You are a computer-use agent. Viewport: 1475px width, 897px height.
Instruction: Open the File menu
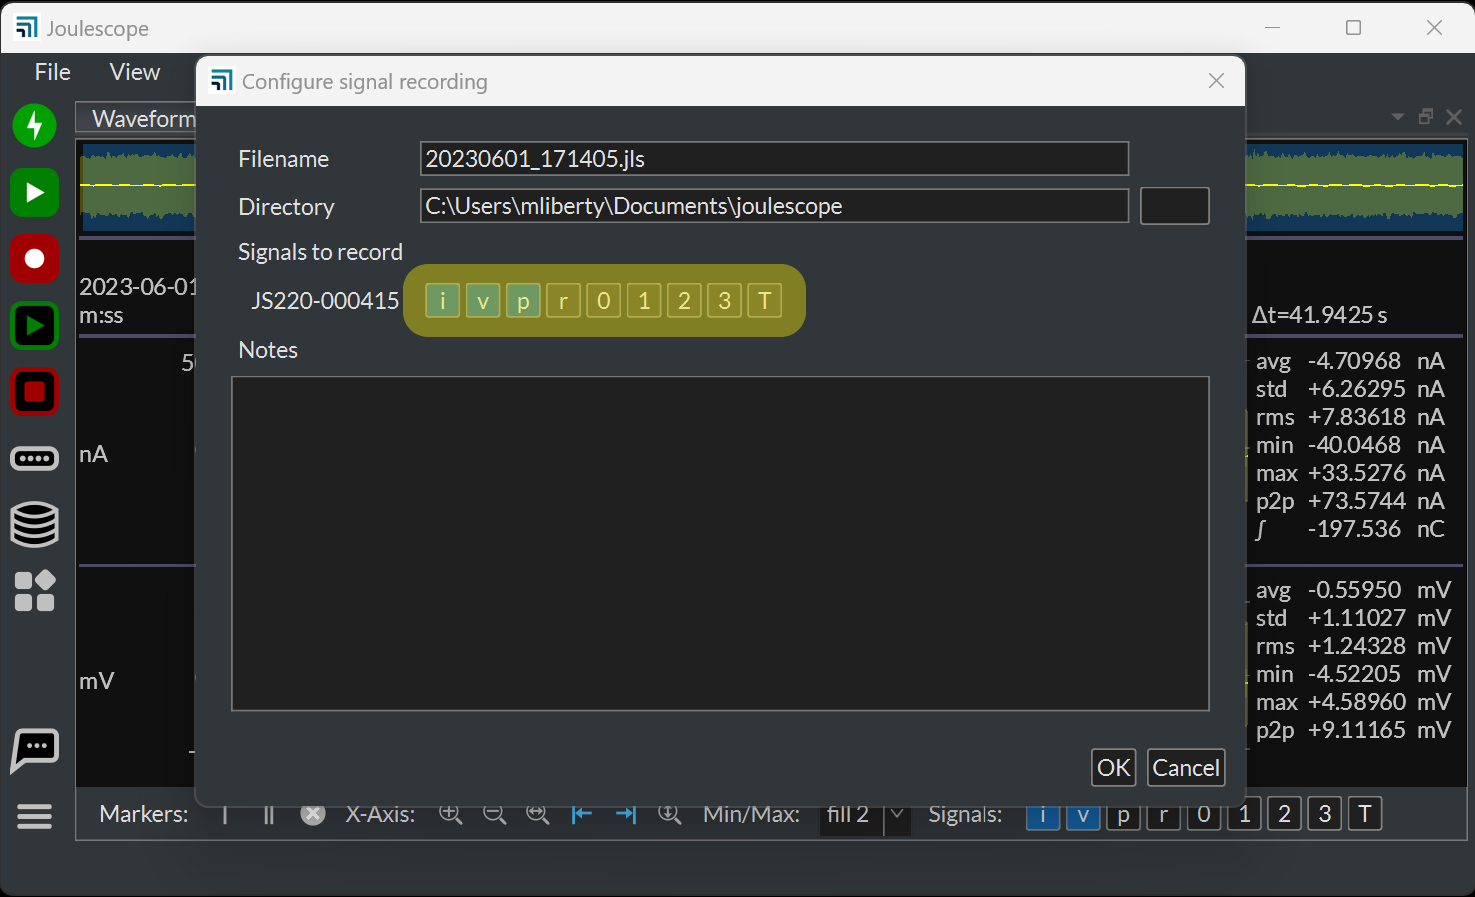(53, 72)
